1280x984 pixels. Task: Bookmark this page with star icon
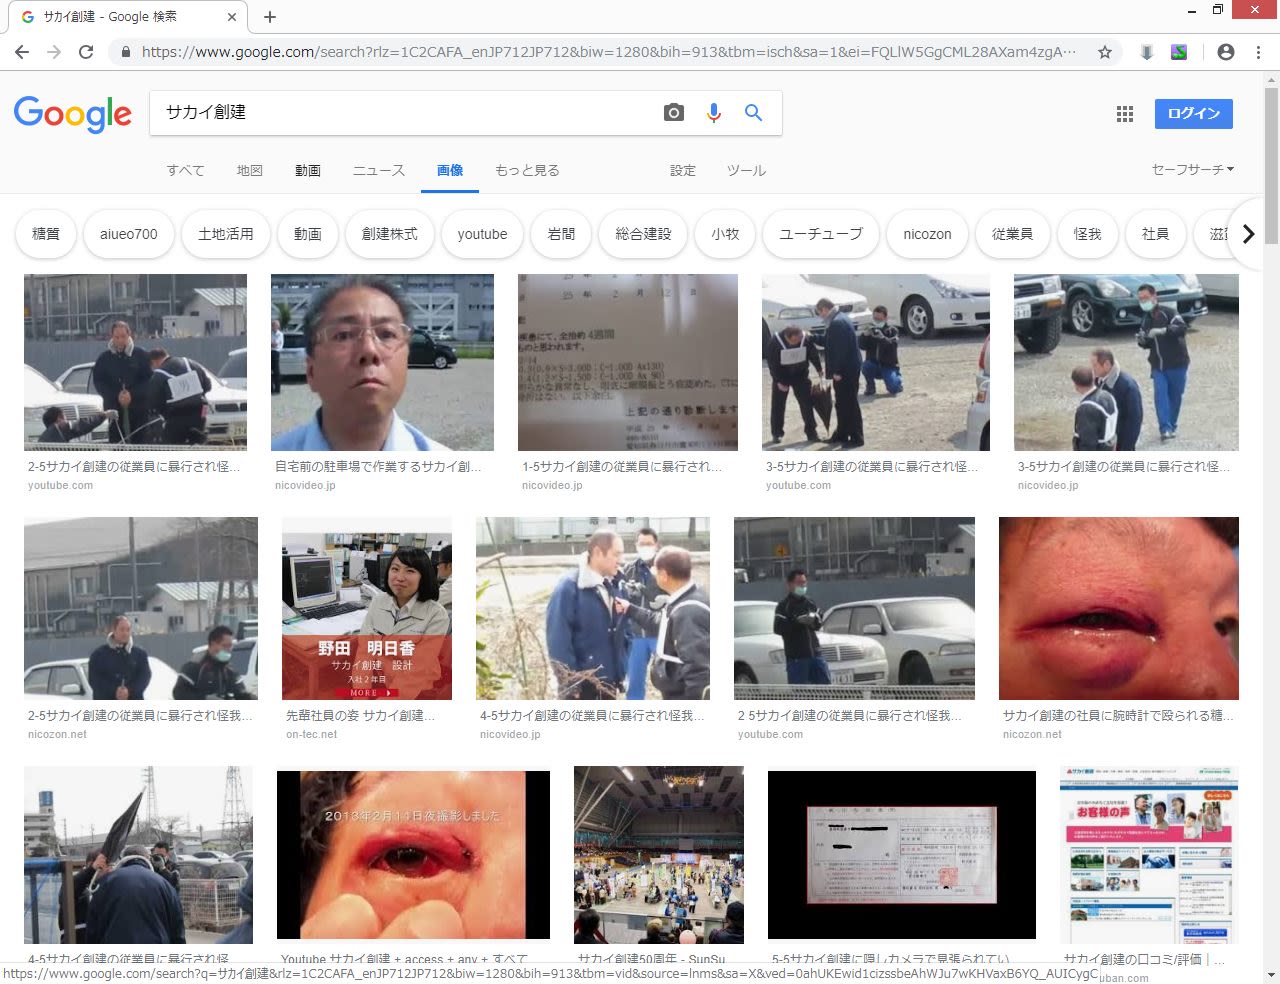point(1105,52)
